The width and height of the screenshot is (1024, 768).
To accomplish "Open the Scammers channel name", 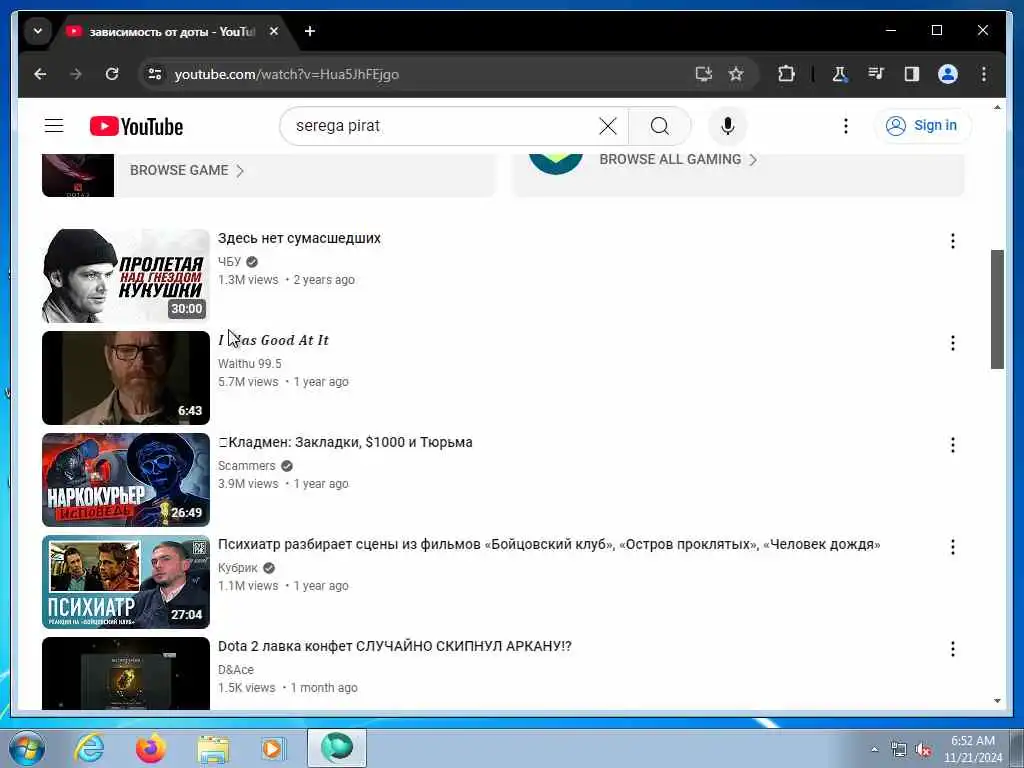I will 247,466.
